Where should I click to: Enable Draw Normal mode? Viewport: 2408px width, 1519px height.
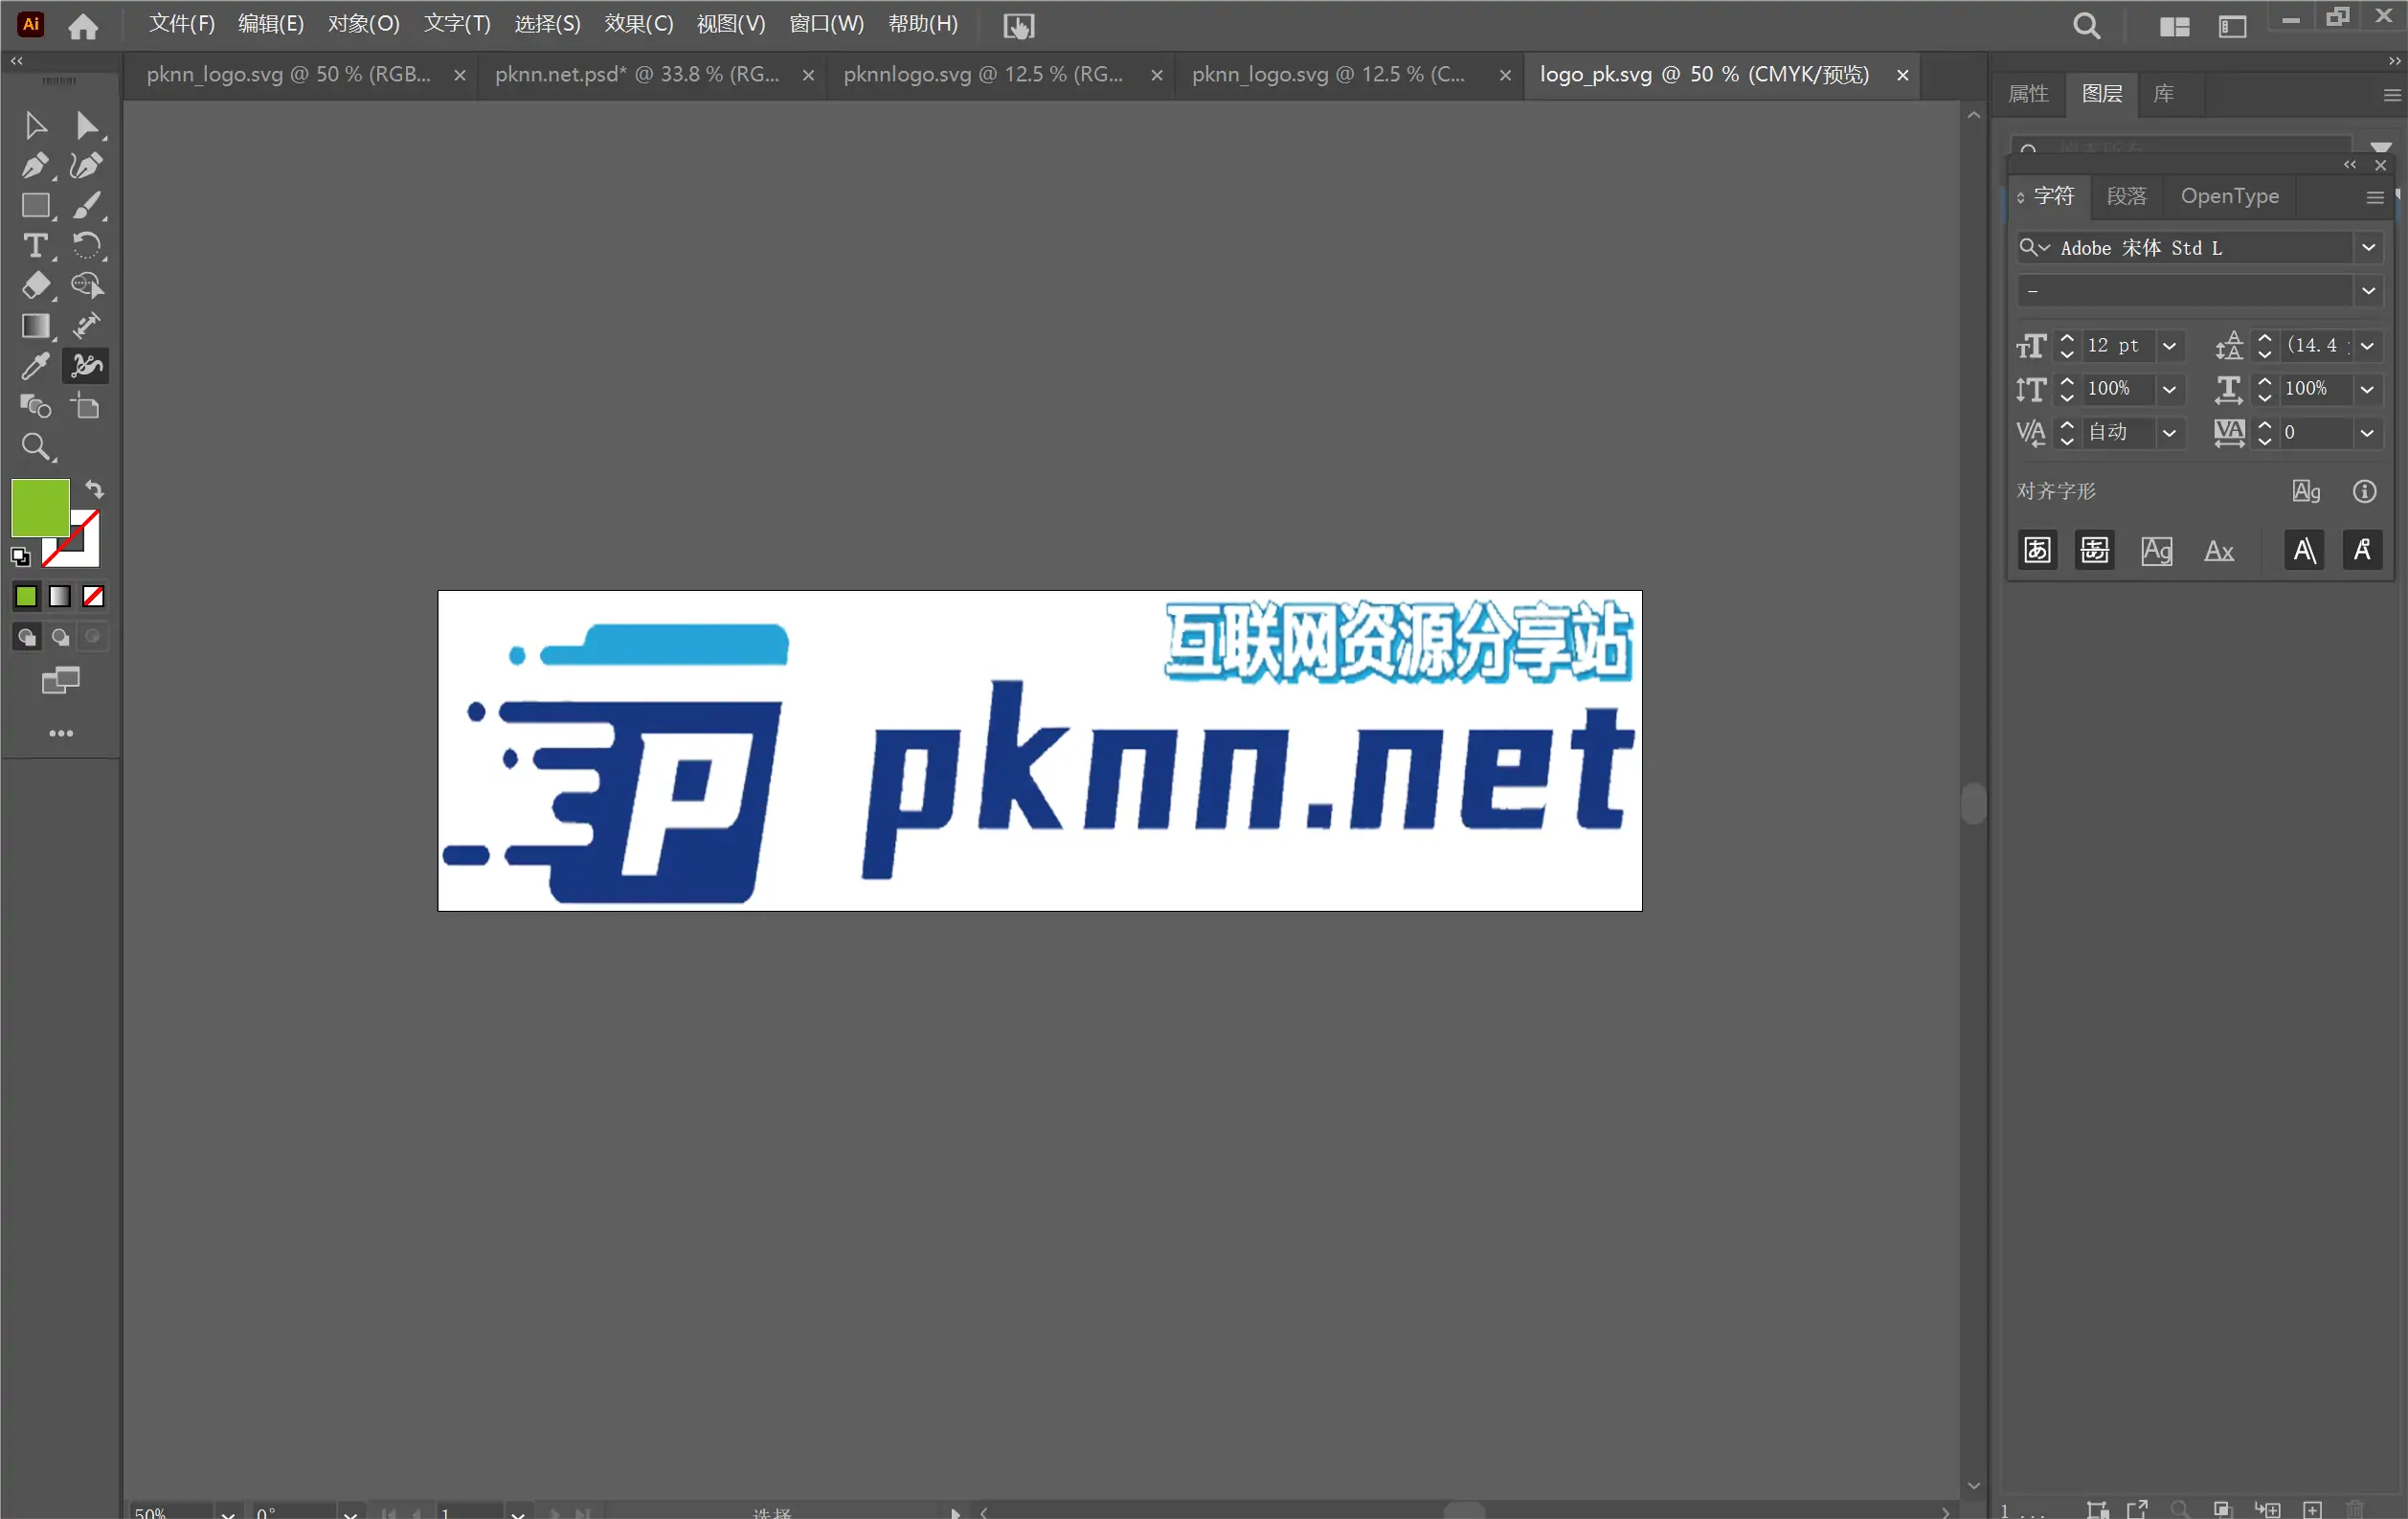coord(27,637)
